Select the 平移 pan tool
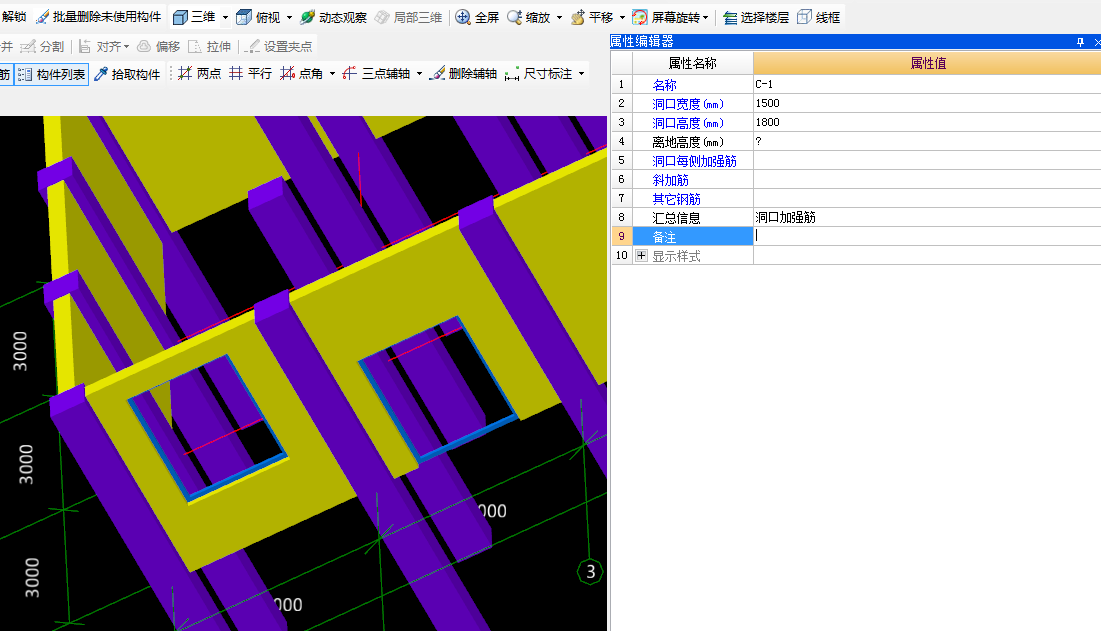1101x631 pixels. pos(592,17)
